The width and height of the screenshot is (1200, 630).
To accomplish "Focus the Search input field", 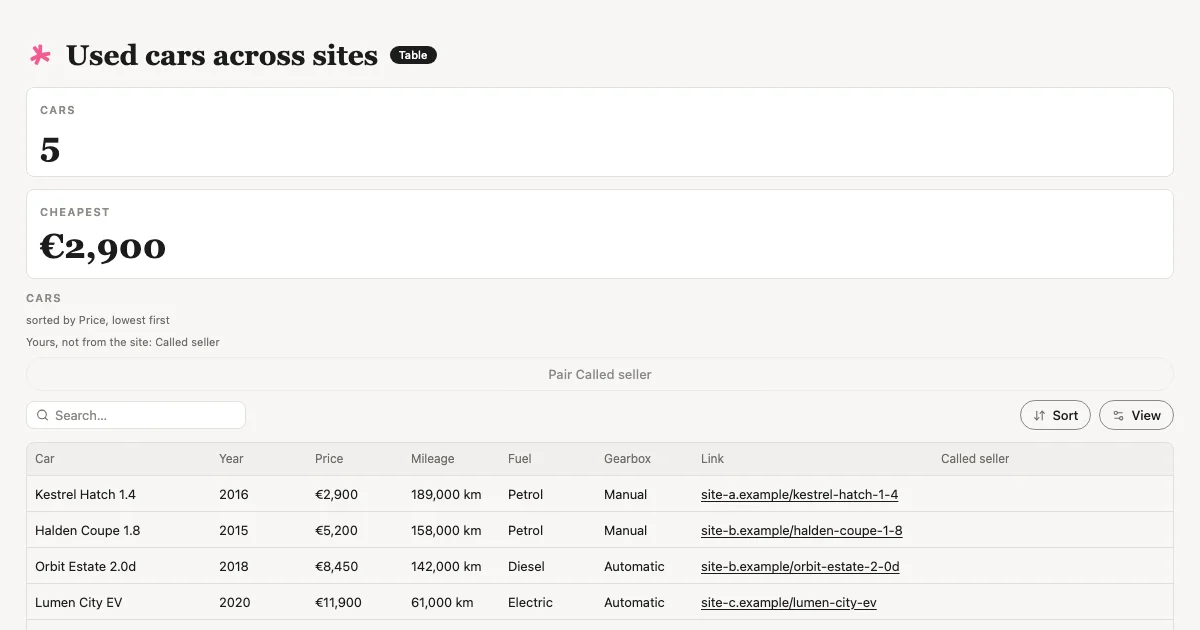I will (x=136, y=415).
